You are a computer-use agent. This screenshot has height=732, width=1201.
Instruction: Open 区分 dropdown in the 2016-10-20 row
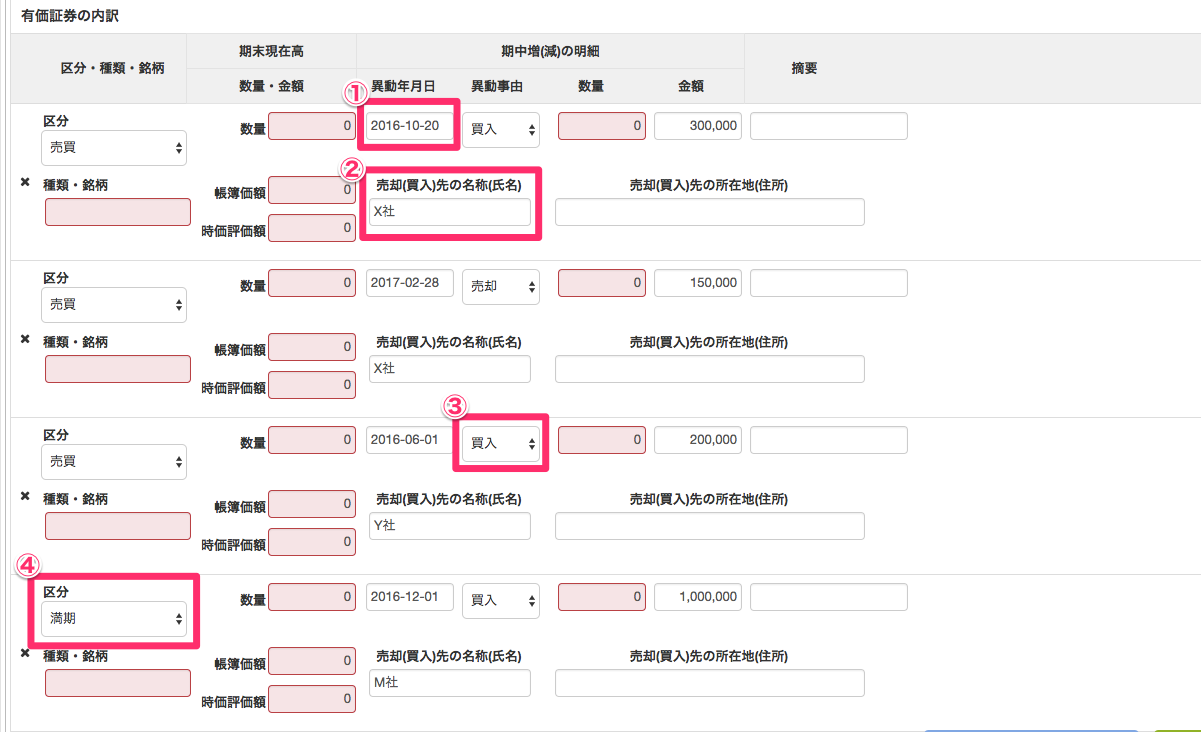[114, 148]
